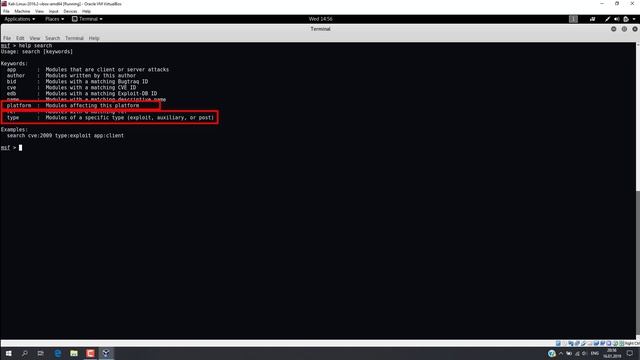Close the Terminal window

635,29
